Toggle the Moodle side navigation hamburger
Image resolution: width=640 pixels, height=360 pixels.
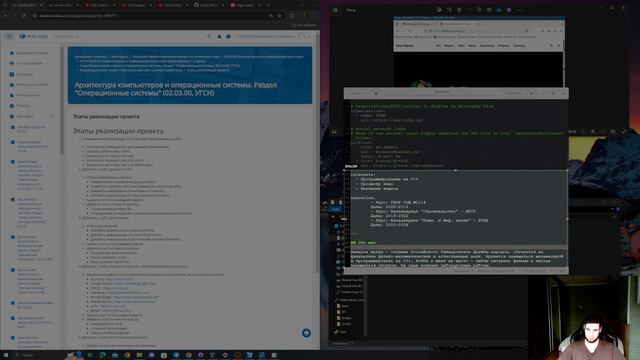click(x=9, y=36)
